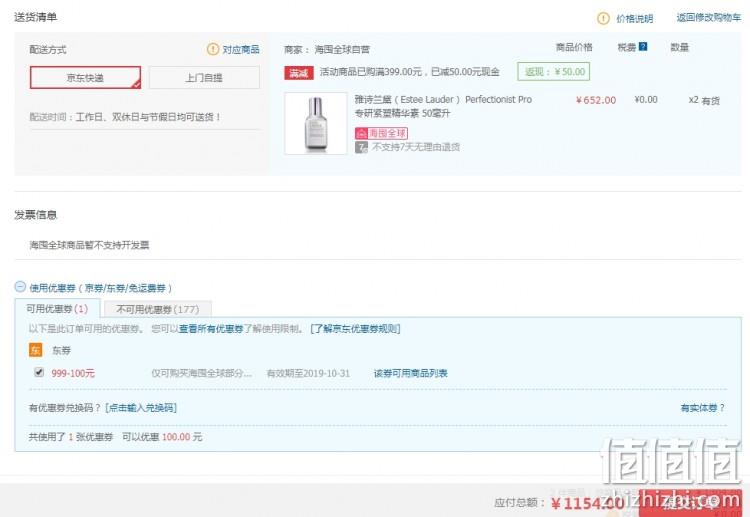Click the 返现 ¥50.00 badge
Viewport: 750px width, 517px height.
click(x=553, y=72)
